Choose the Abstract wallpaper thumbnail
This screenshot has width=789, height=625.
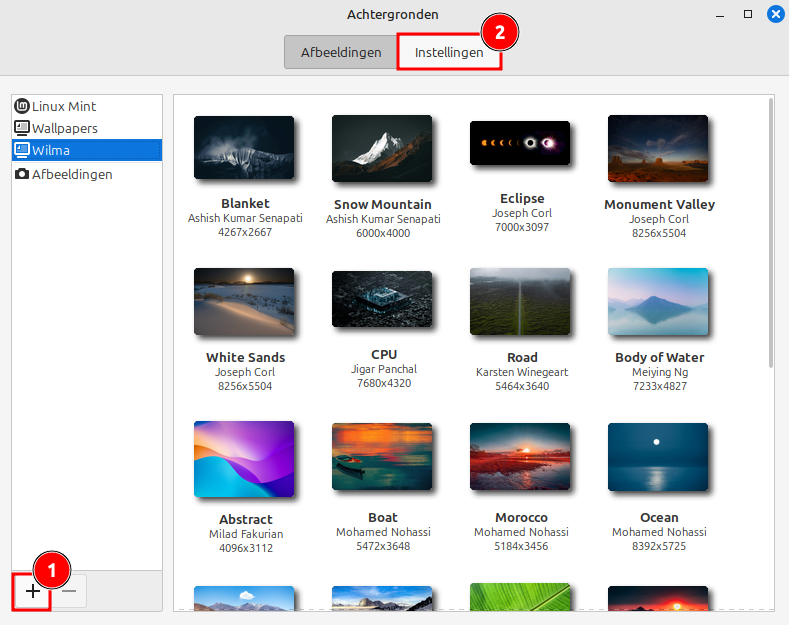tap(244, 460)
